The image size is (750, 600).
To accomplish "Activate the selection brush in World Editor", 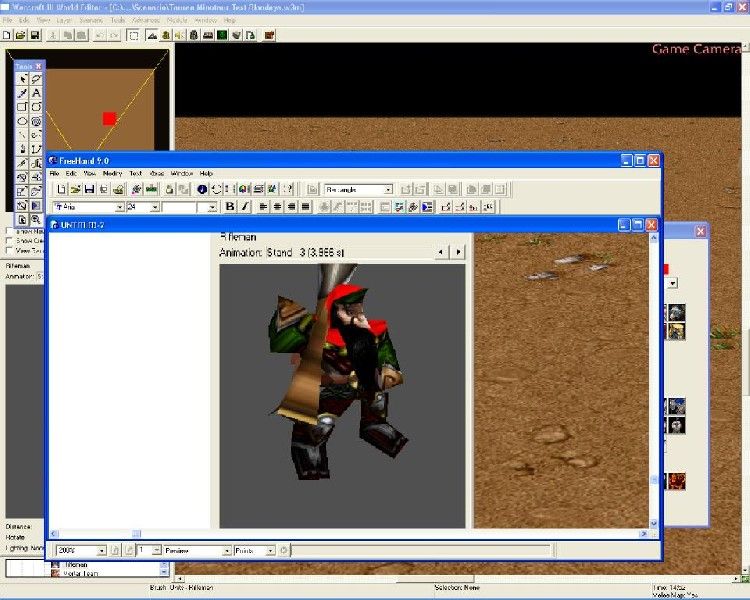I will tap(134, 35).
